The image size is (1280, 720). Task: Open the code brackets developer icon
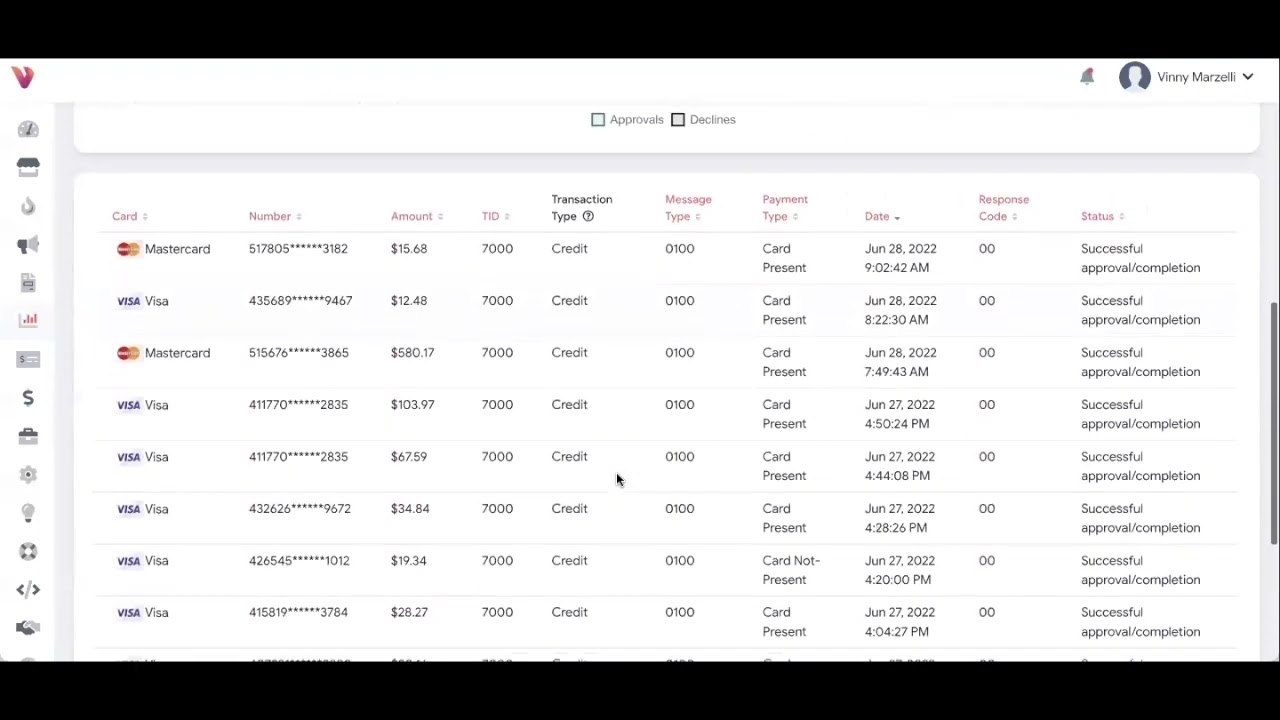(28, 590)
